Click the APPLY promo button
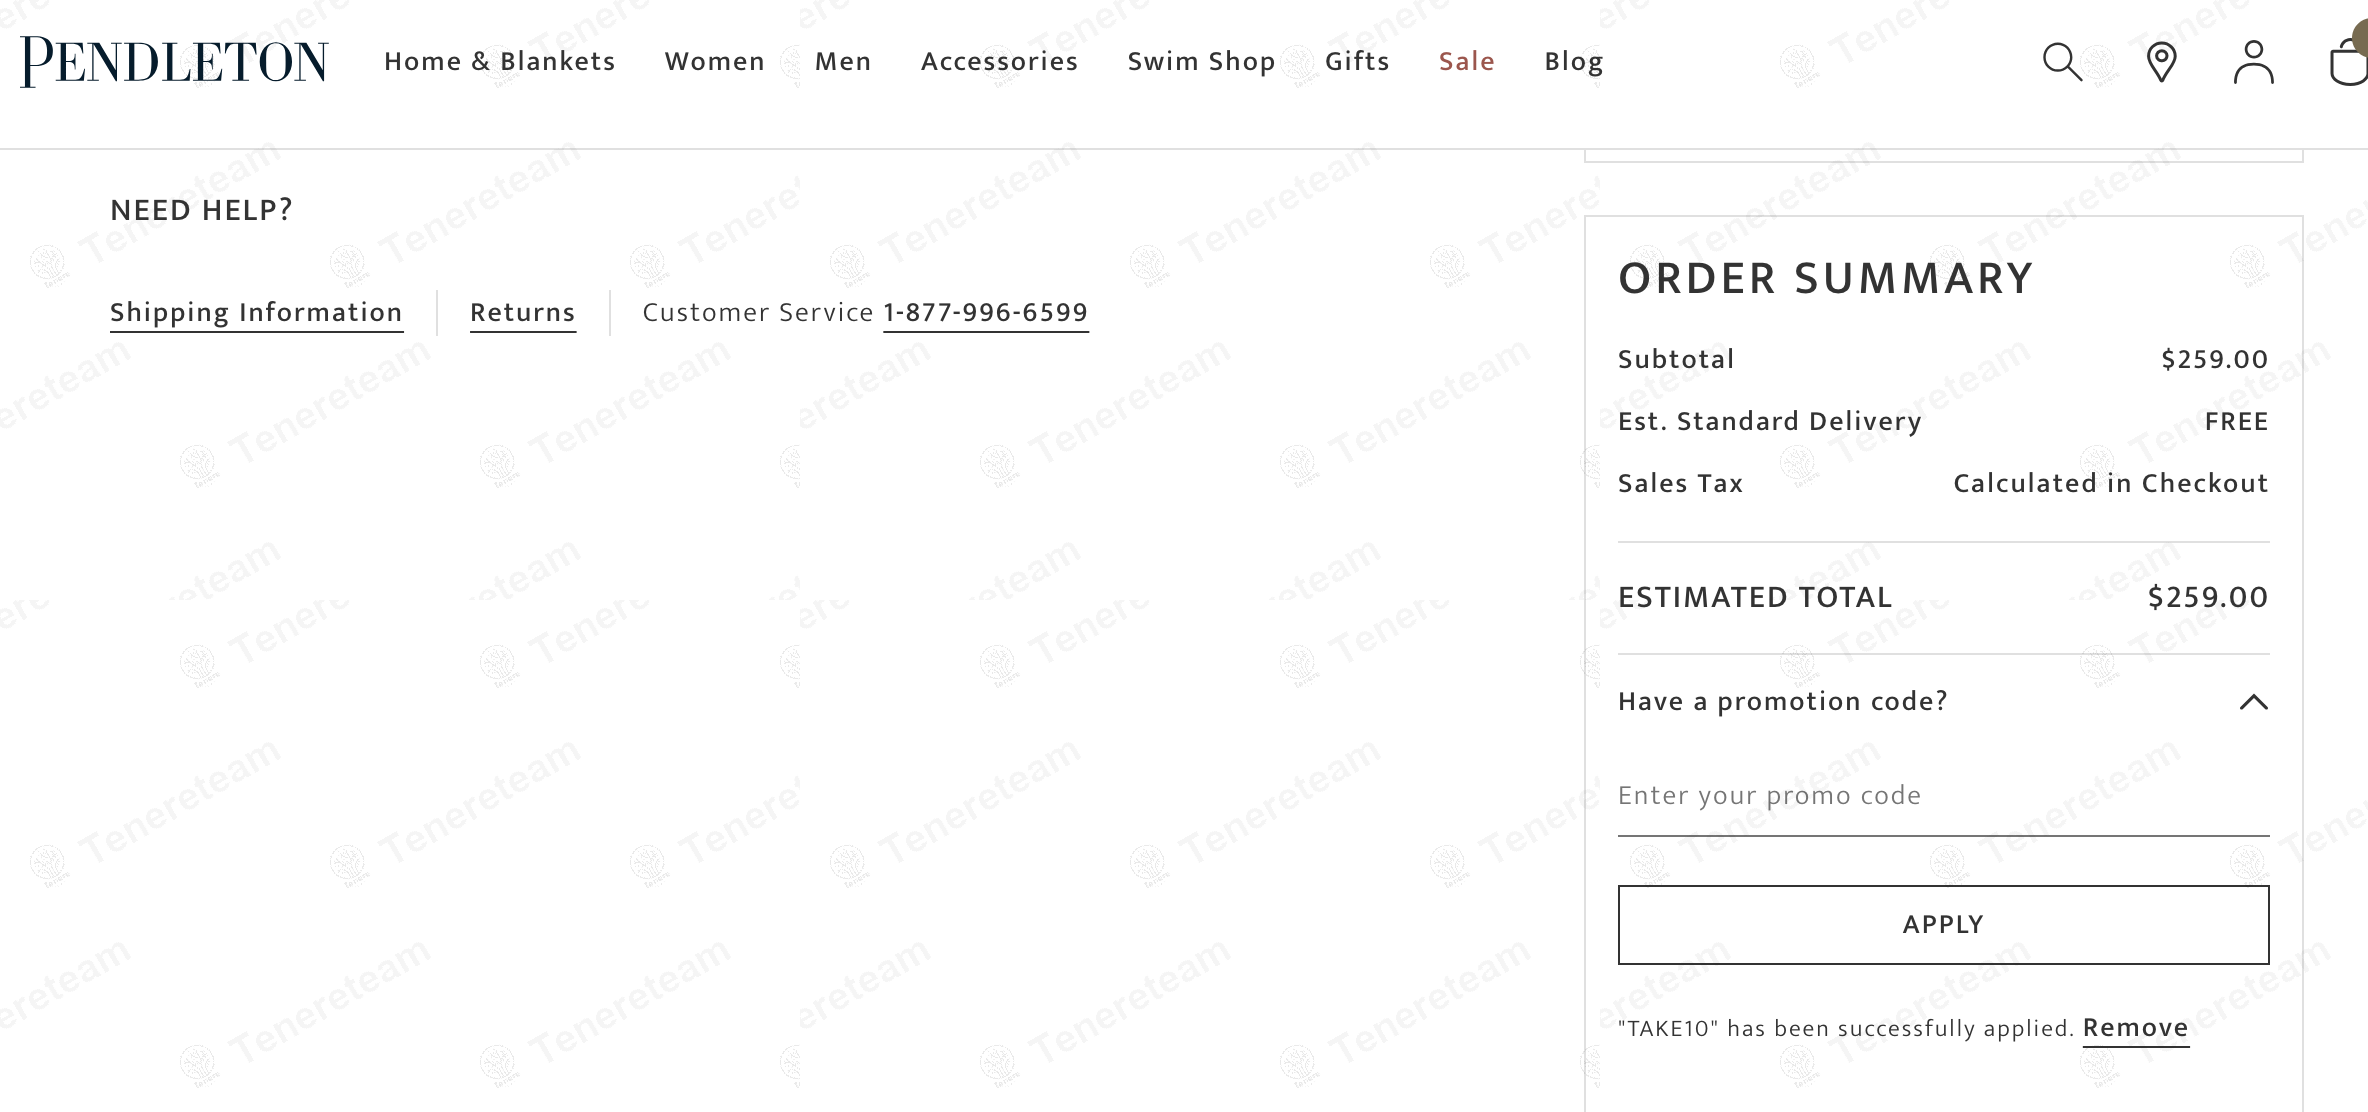The height and width of the screenshot is (1112, 2368). tap(1943, 925)
